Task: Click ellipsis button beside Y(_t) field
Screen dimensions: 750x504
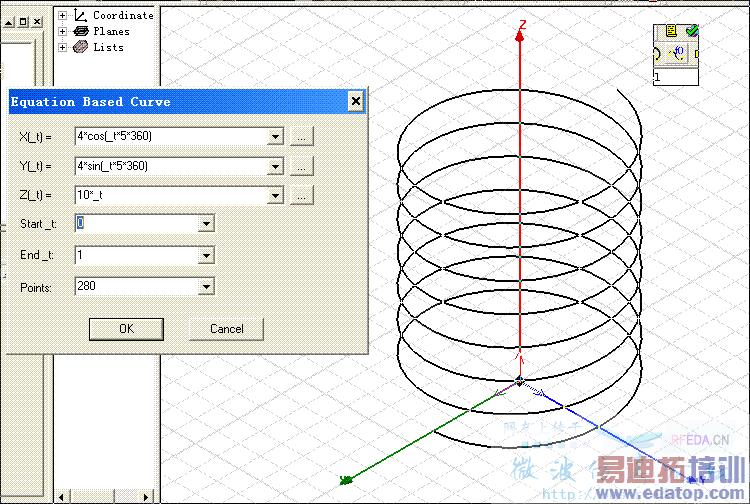Action: (301, 166)
